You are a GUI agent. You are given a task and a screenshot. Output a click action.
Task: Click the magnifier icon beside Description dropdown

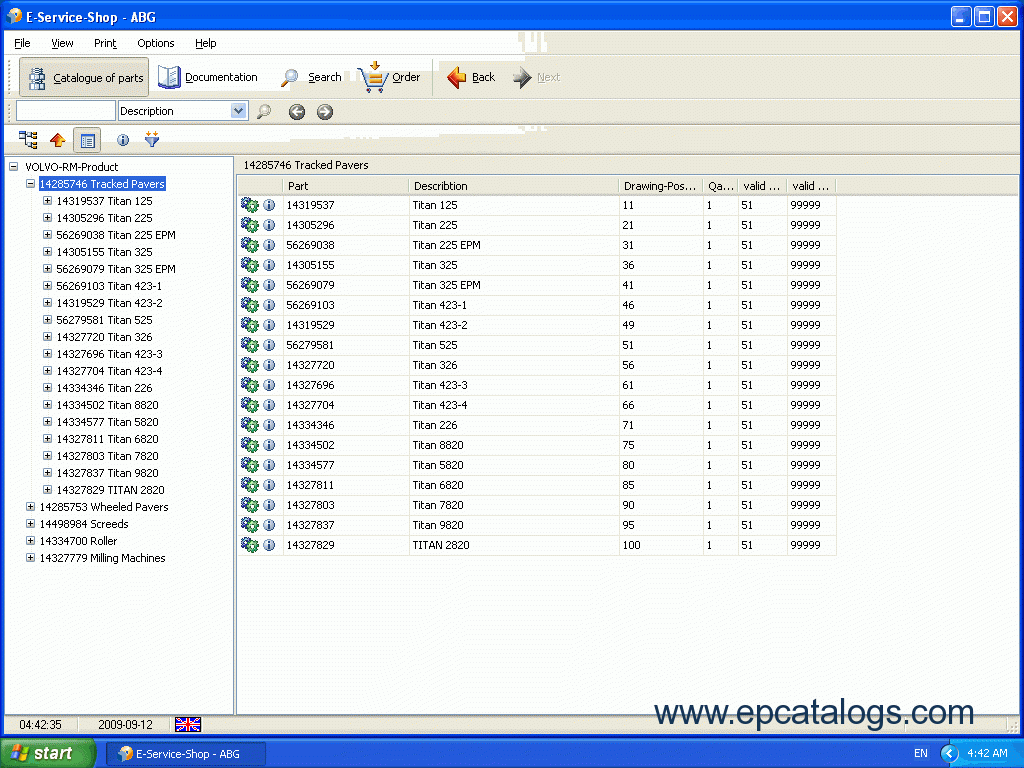[x=264, y=112]
